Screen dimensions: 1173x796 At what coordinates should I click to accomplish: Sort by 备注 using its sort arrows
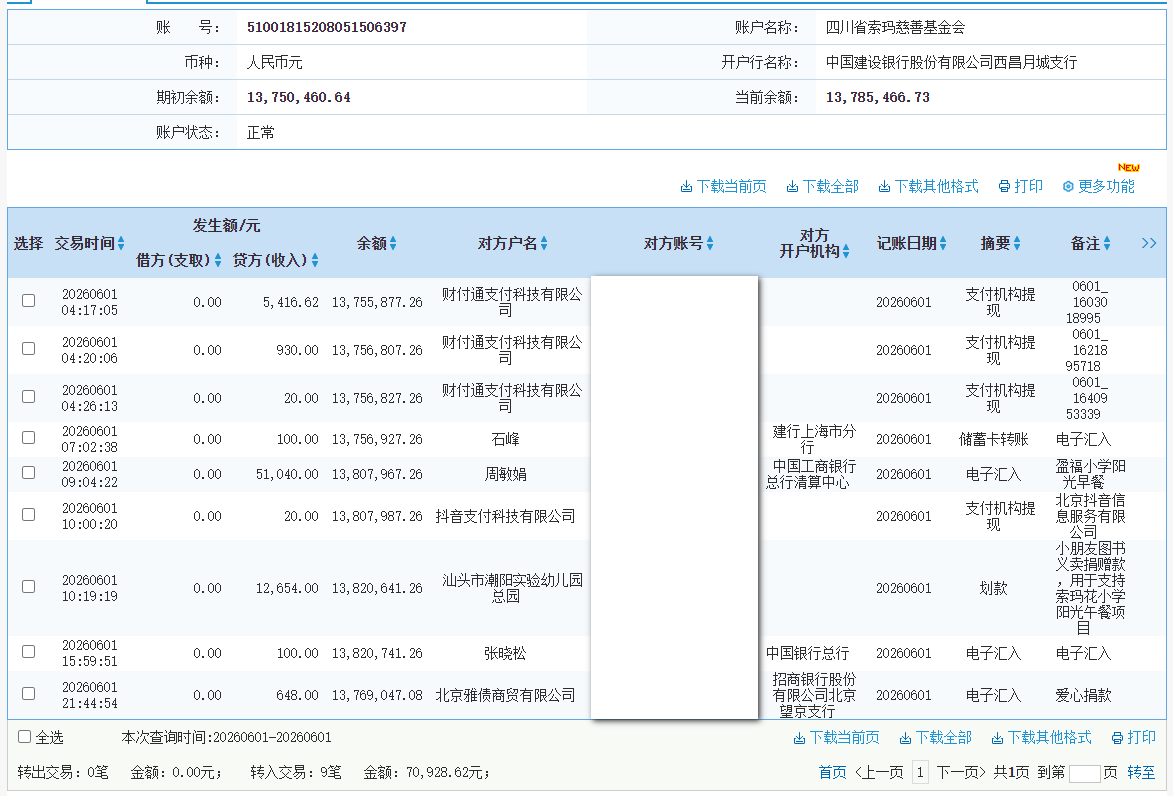[1106, 243]
